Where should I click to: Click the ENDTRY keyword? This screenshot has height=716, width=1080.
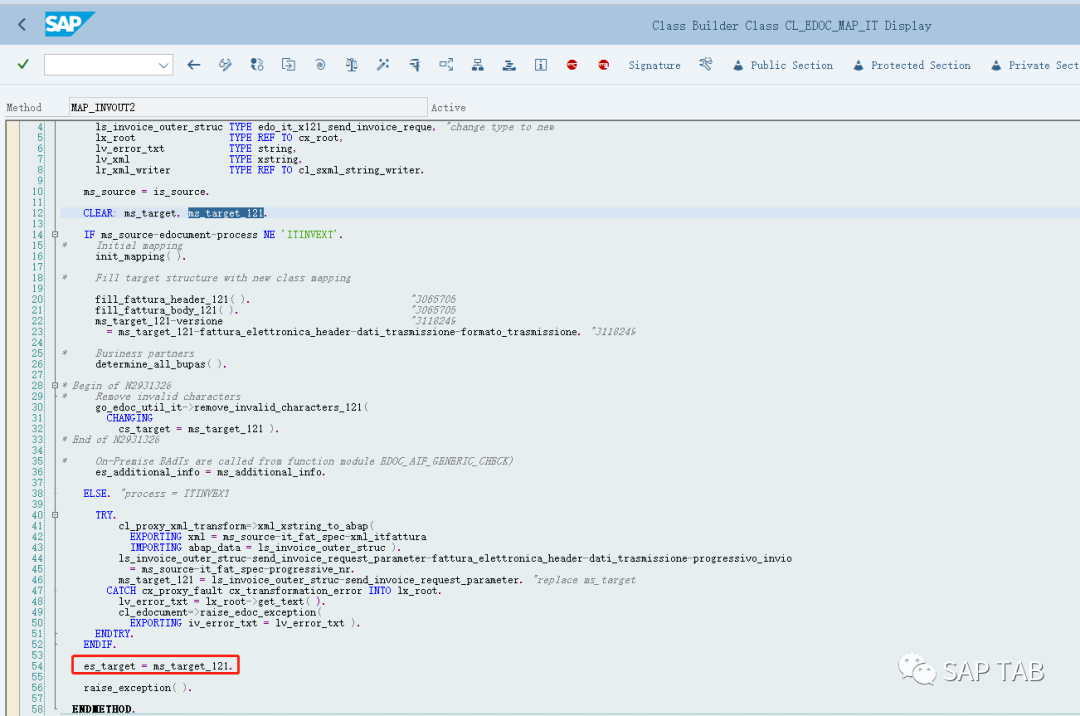(114, 633)
